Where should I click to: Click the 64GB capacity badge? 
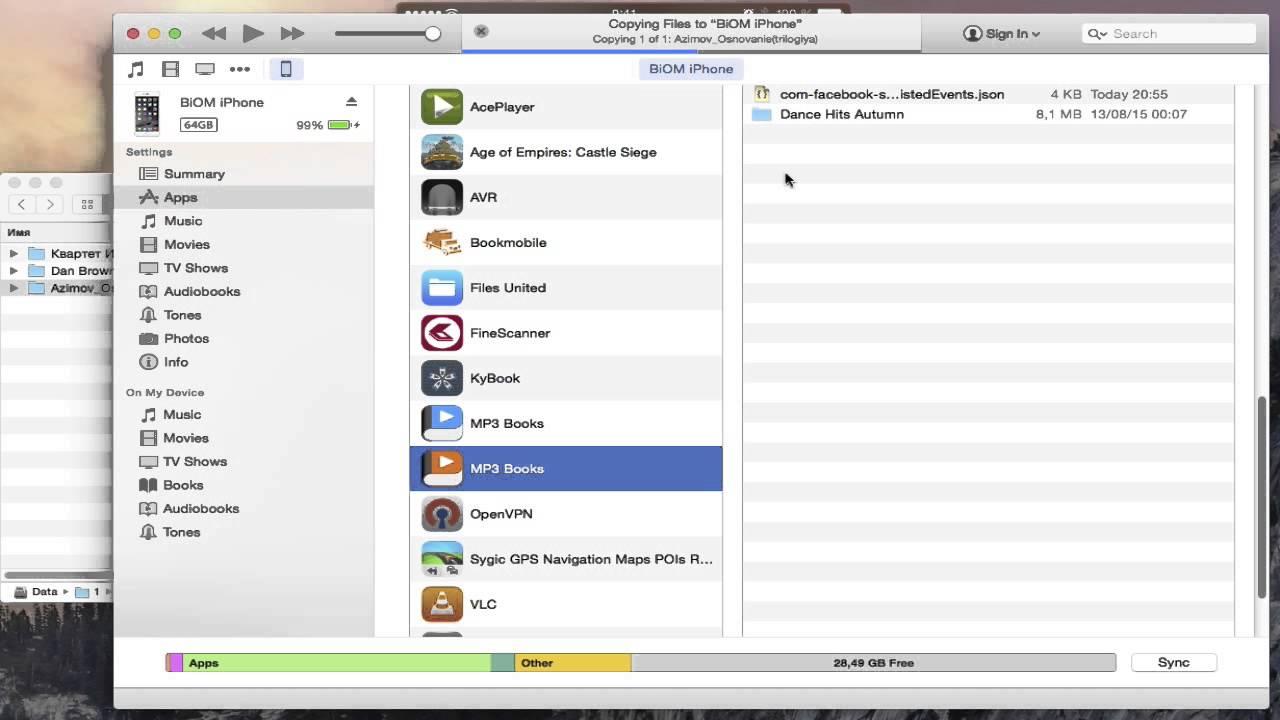pyautogui.click(x=198, y=125)
